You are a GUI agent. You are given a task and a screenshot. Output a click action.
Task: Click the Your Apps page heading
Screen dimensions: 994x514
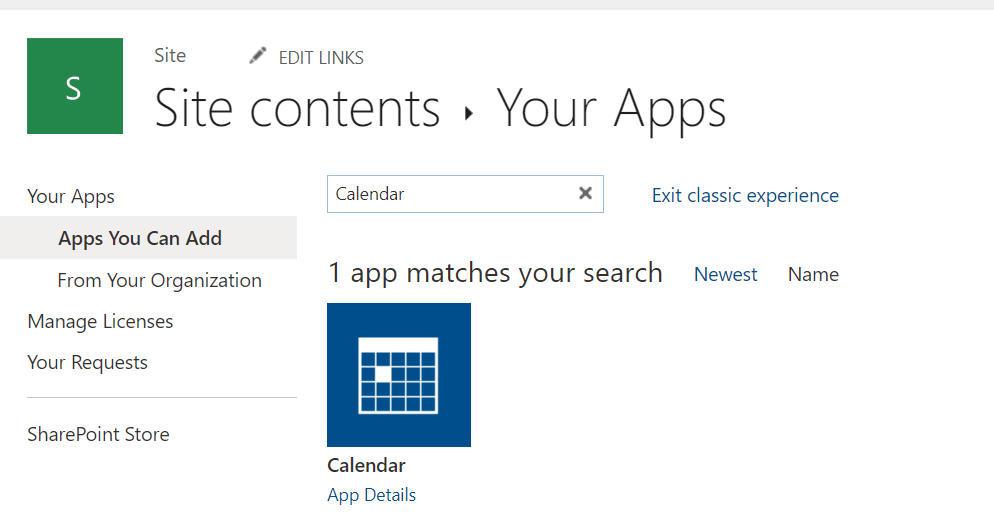(611, 109)
